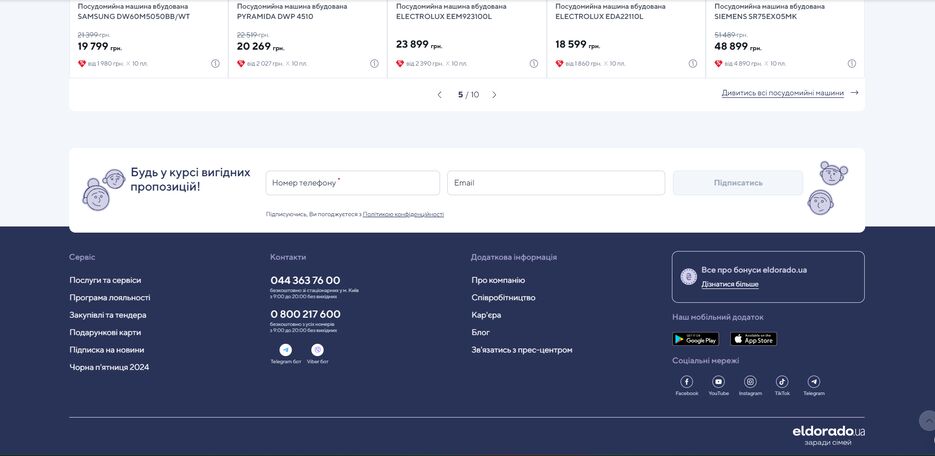Open Програма лояльності footer link

click(x=110, y=297)
